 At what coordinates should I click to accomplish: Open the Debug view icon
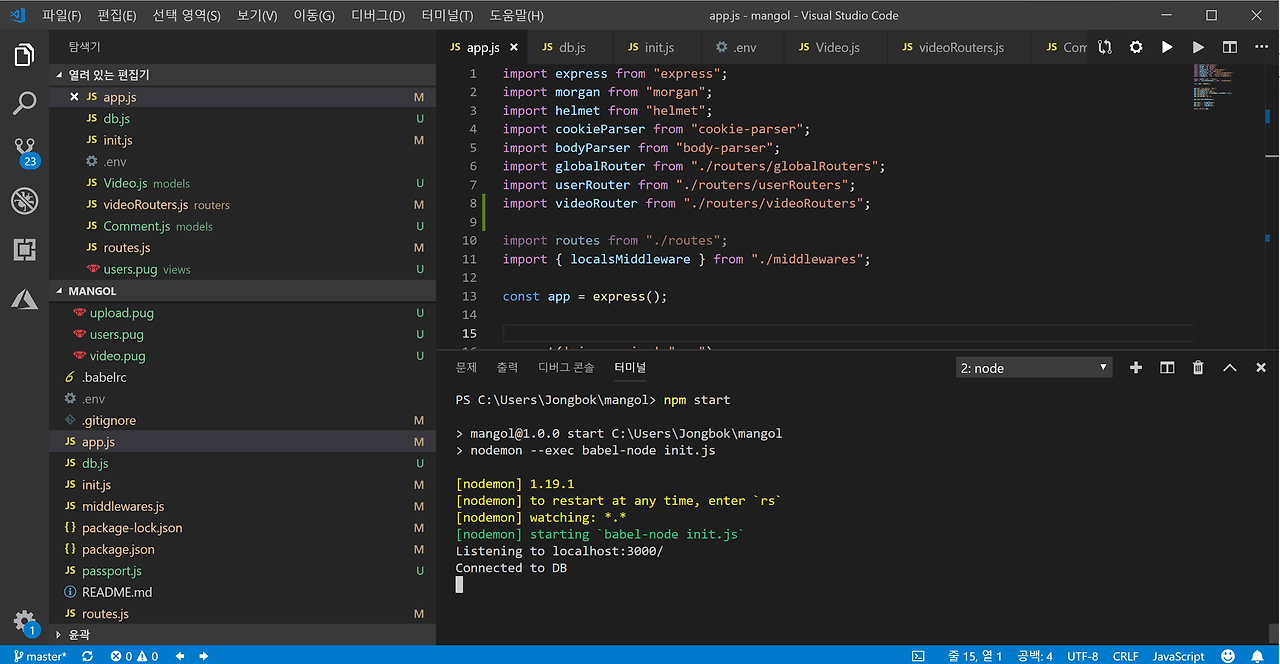pos(24,201)
